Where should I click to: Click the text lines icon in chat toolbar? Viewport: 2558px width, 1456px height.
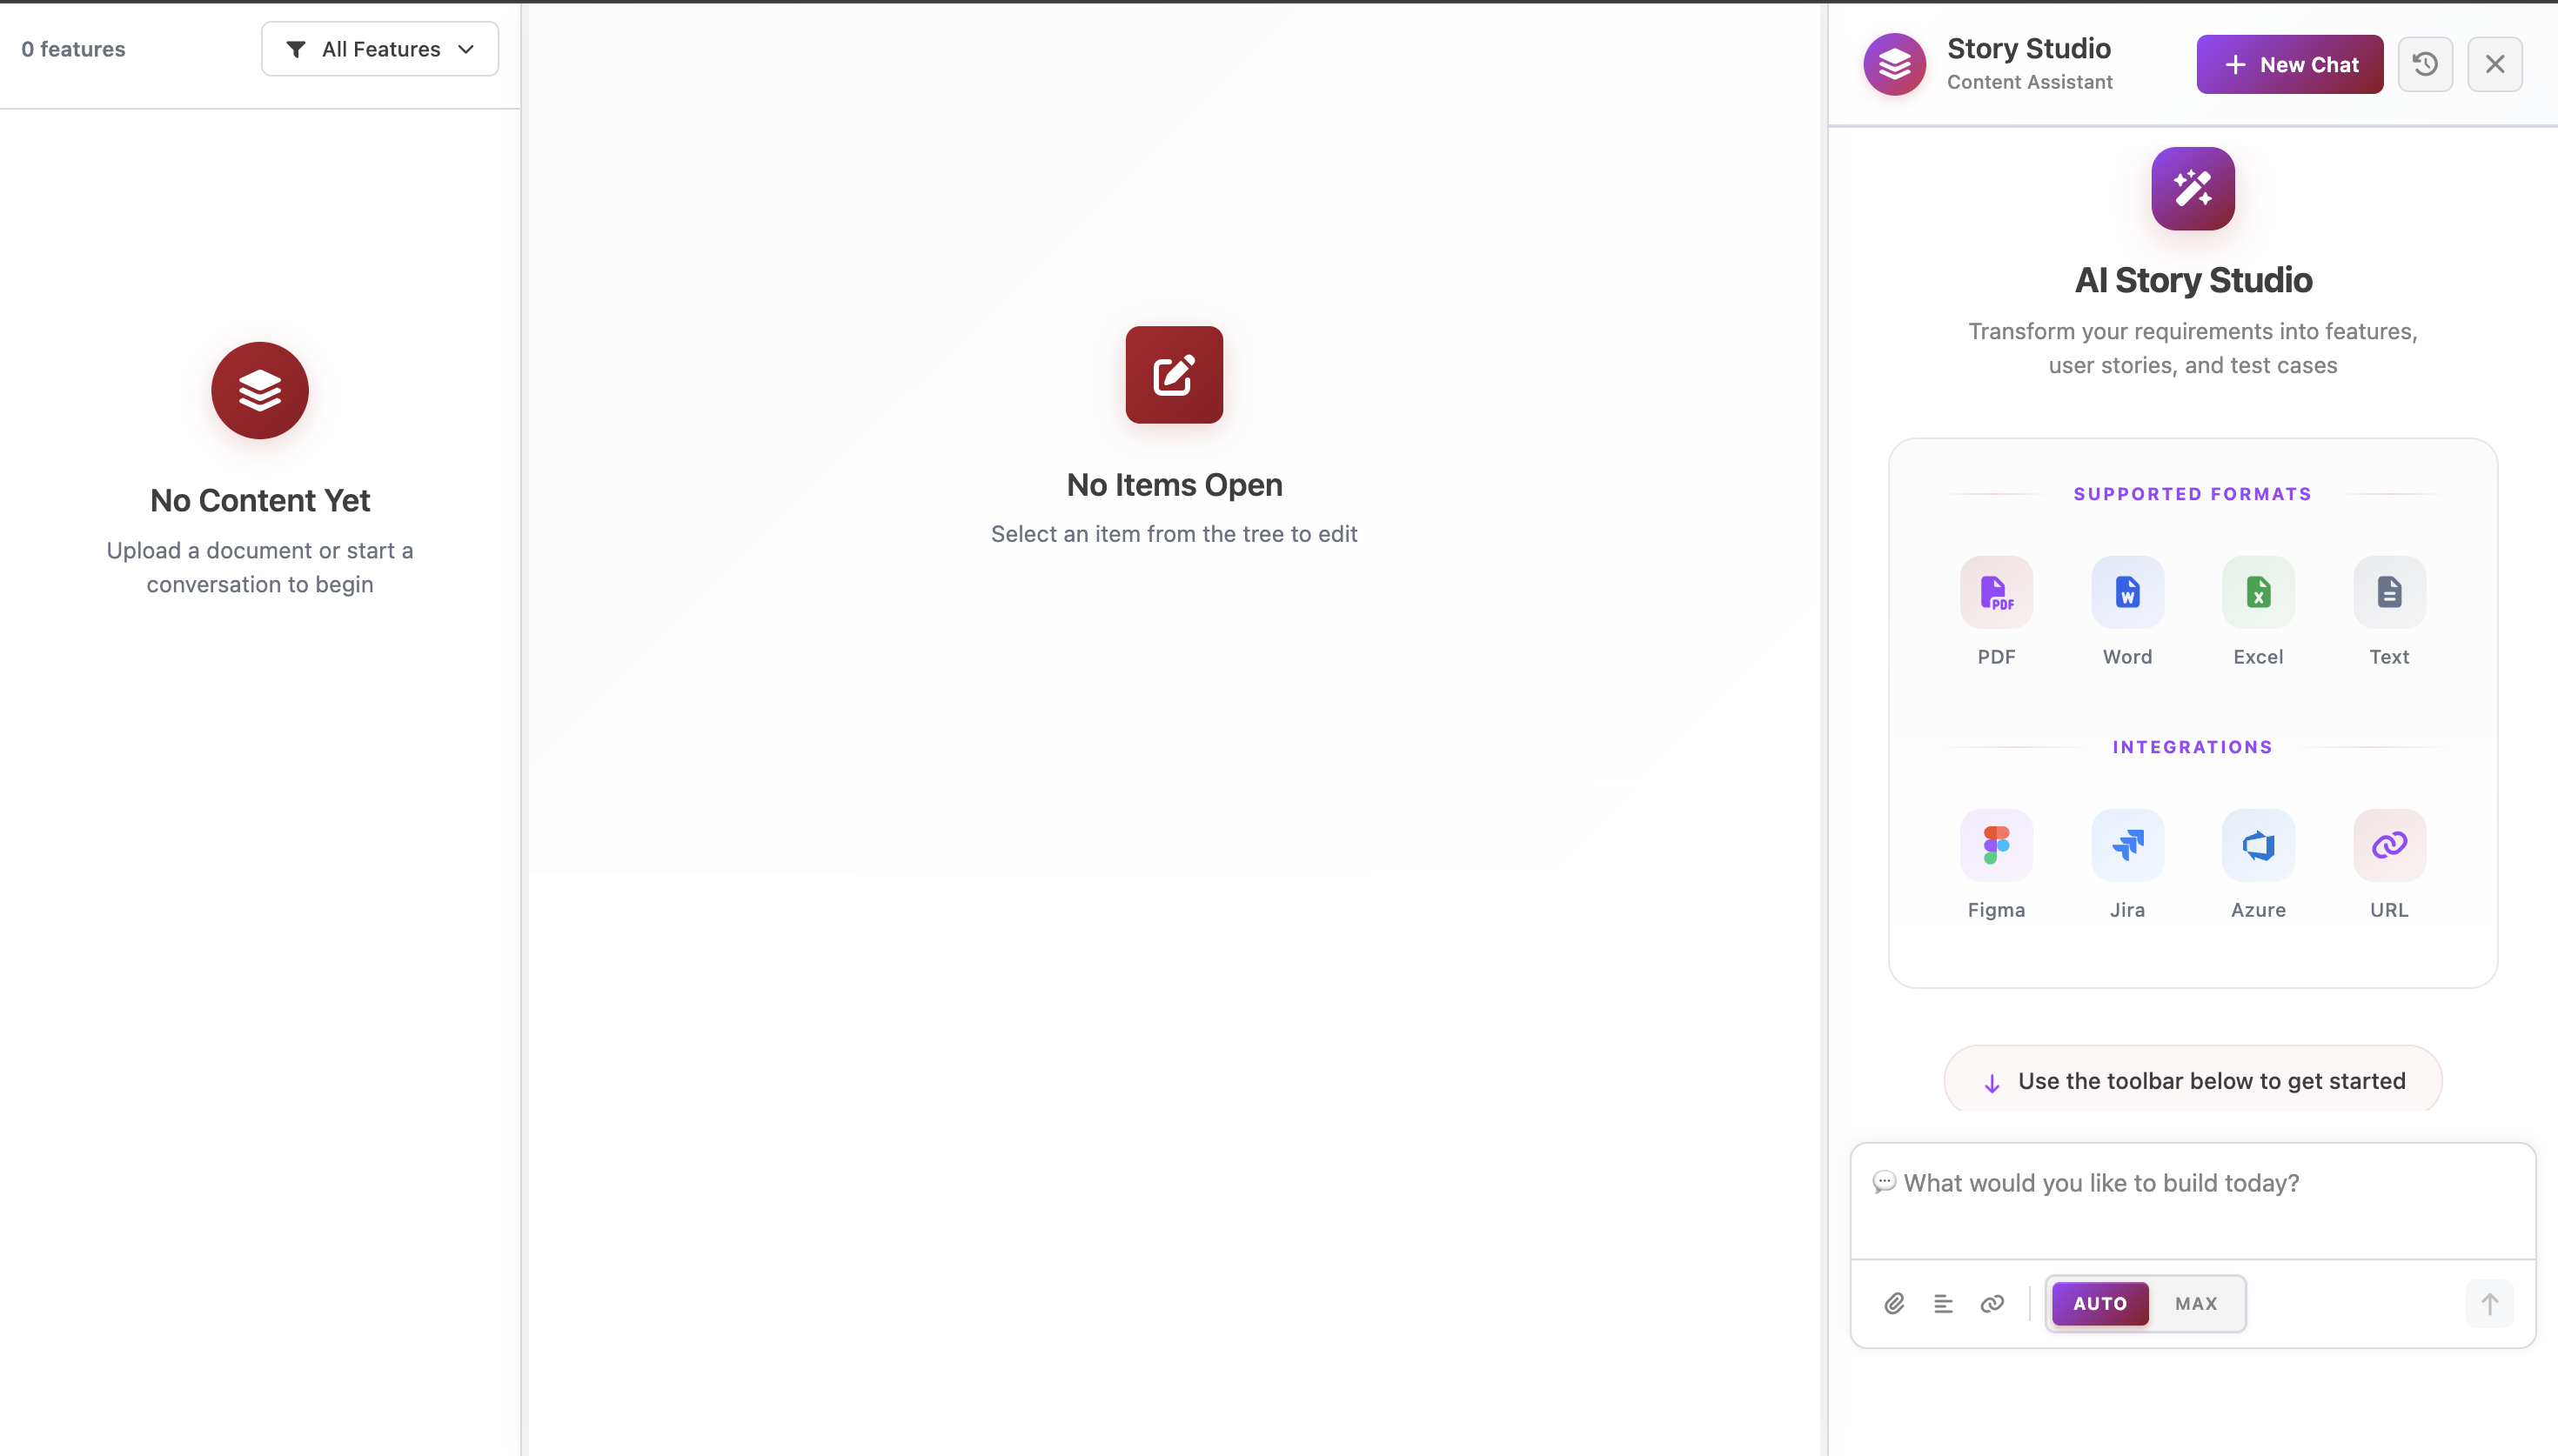click(1943, 1303)
